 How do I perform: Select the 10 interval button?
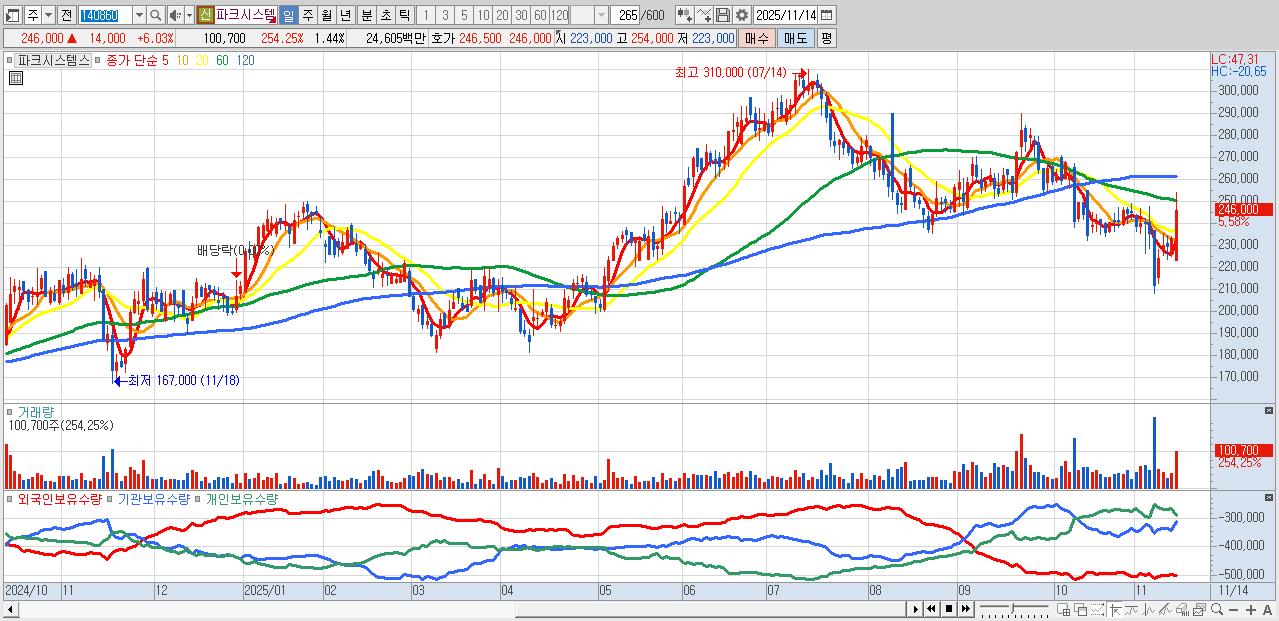483,15
